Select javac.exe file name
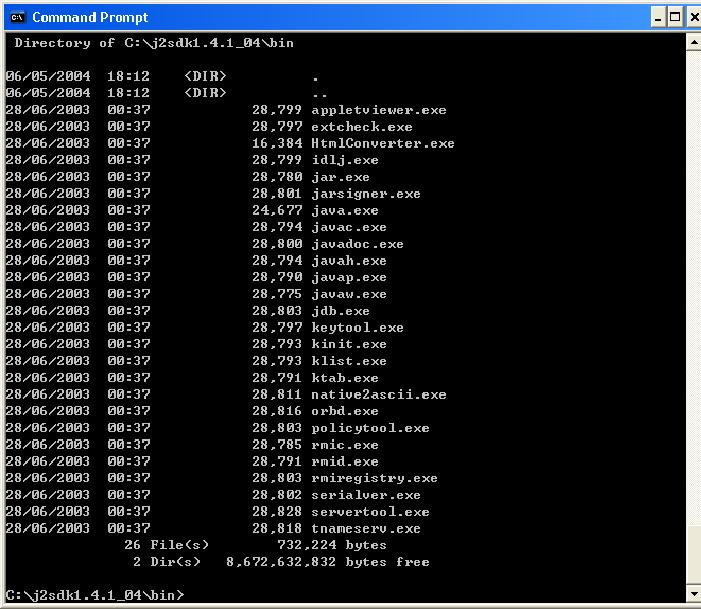Screen dimensions: 701x609 [349, 227]
